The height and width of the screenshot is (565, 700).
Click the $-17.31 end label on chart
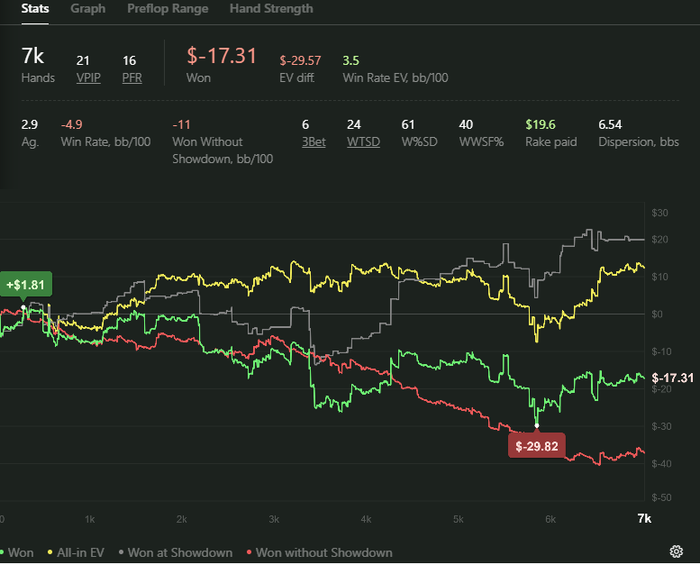coord(672,378)
